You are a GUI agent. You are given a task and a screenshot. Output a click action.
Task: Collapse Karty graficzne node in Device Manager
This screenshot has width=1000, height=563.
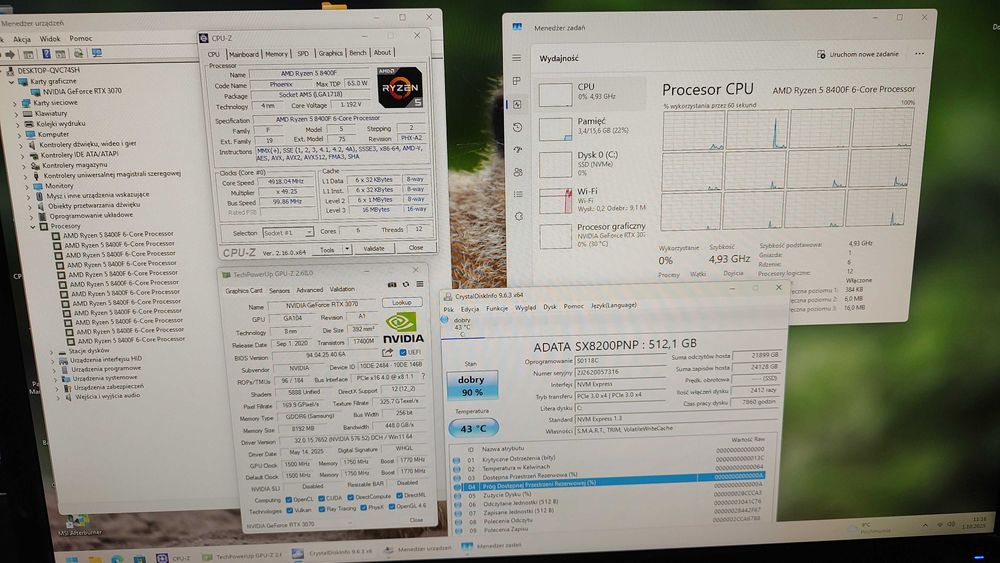[x=11, y=82]
